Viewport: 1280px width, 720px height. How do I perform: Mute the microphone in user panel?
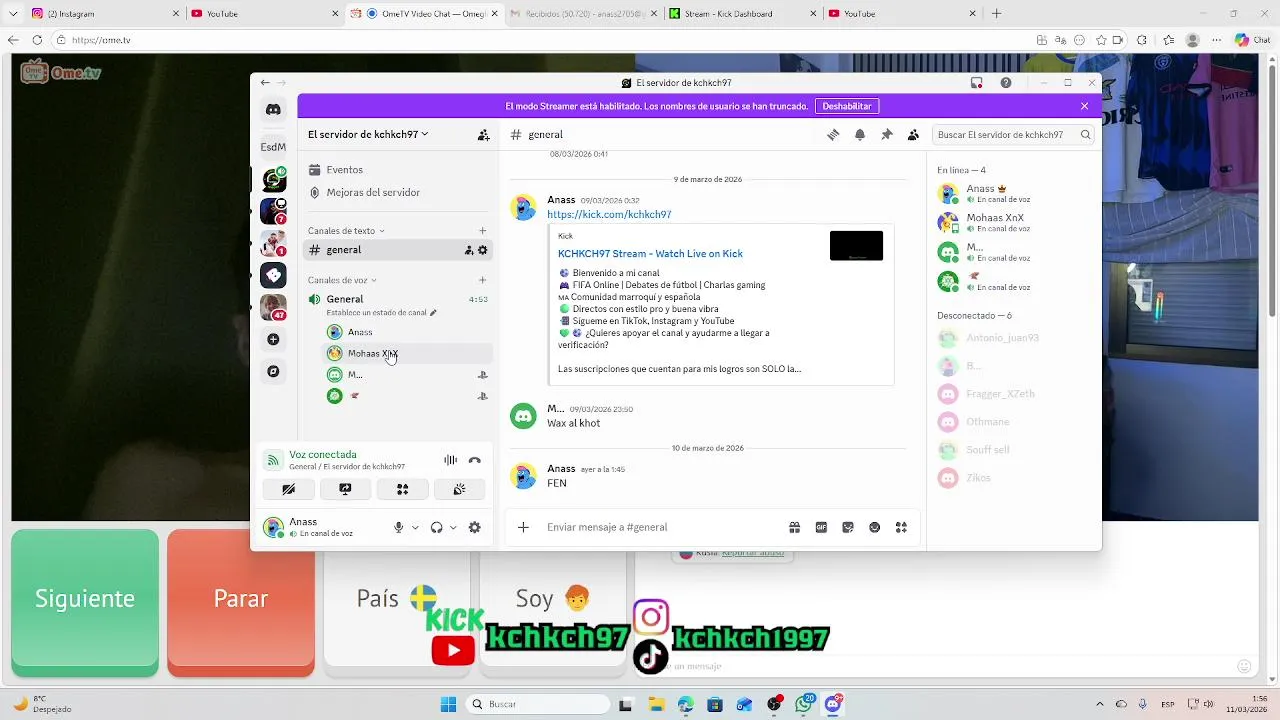pyautogui.click(x=399, y=527)
